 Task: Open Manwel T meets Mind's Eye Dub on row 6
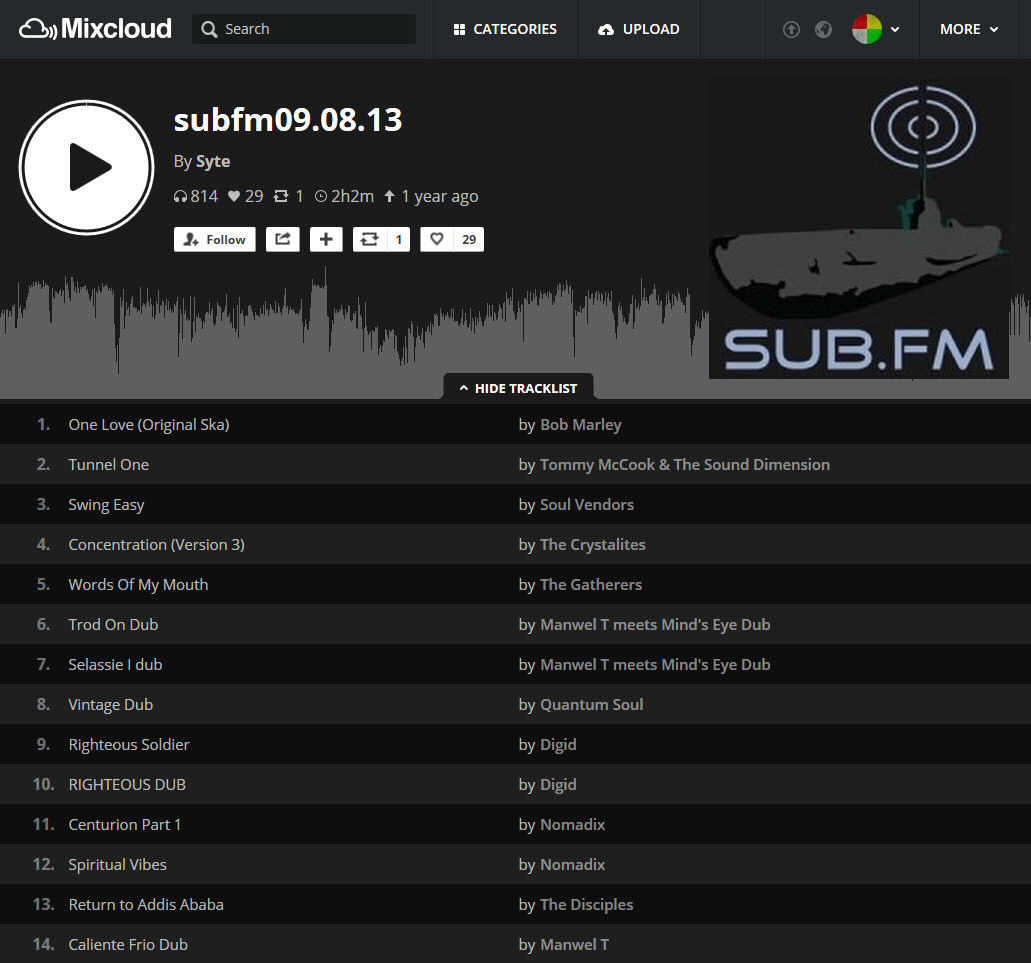(655, 625)
